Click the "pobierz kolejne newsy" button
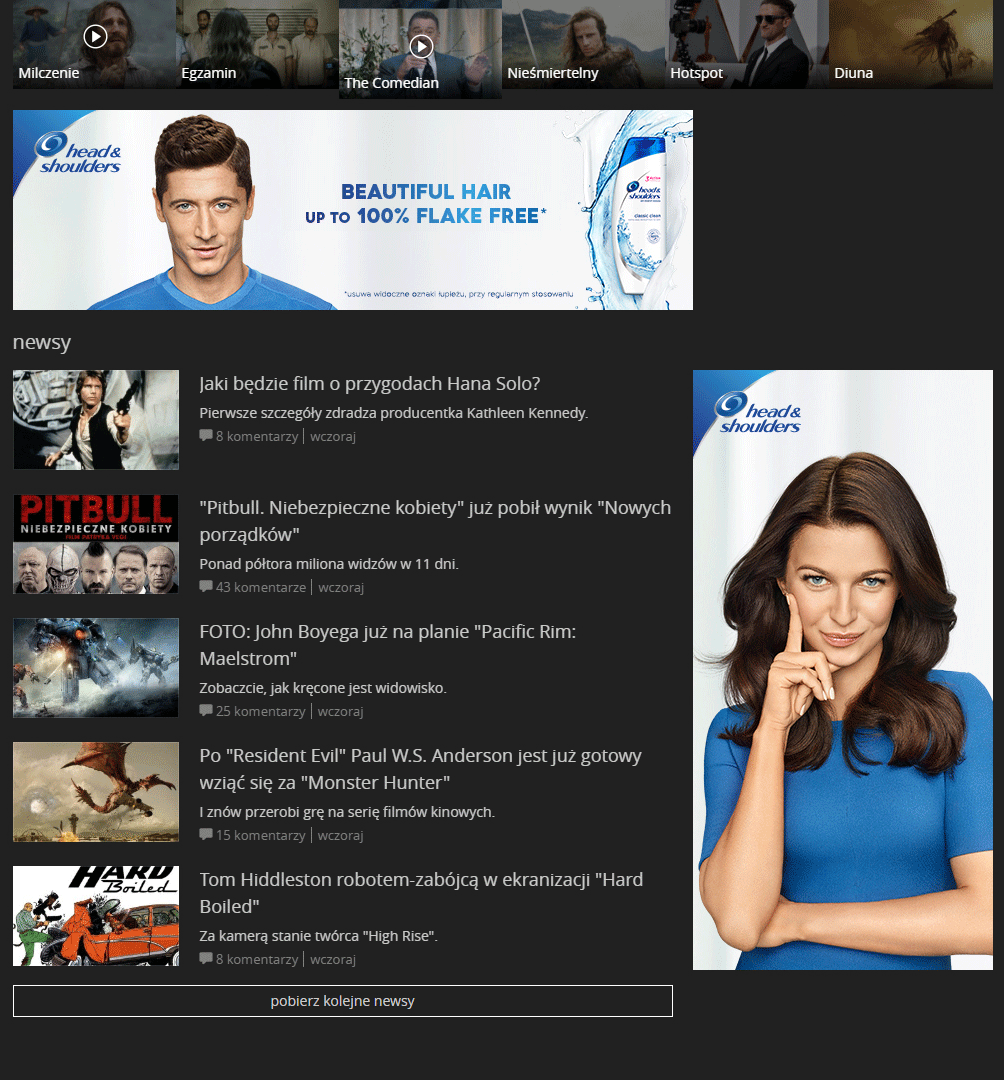1004x1080 pixels. pyautogui.click(x=342, y=1000)
